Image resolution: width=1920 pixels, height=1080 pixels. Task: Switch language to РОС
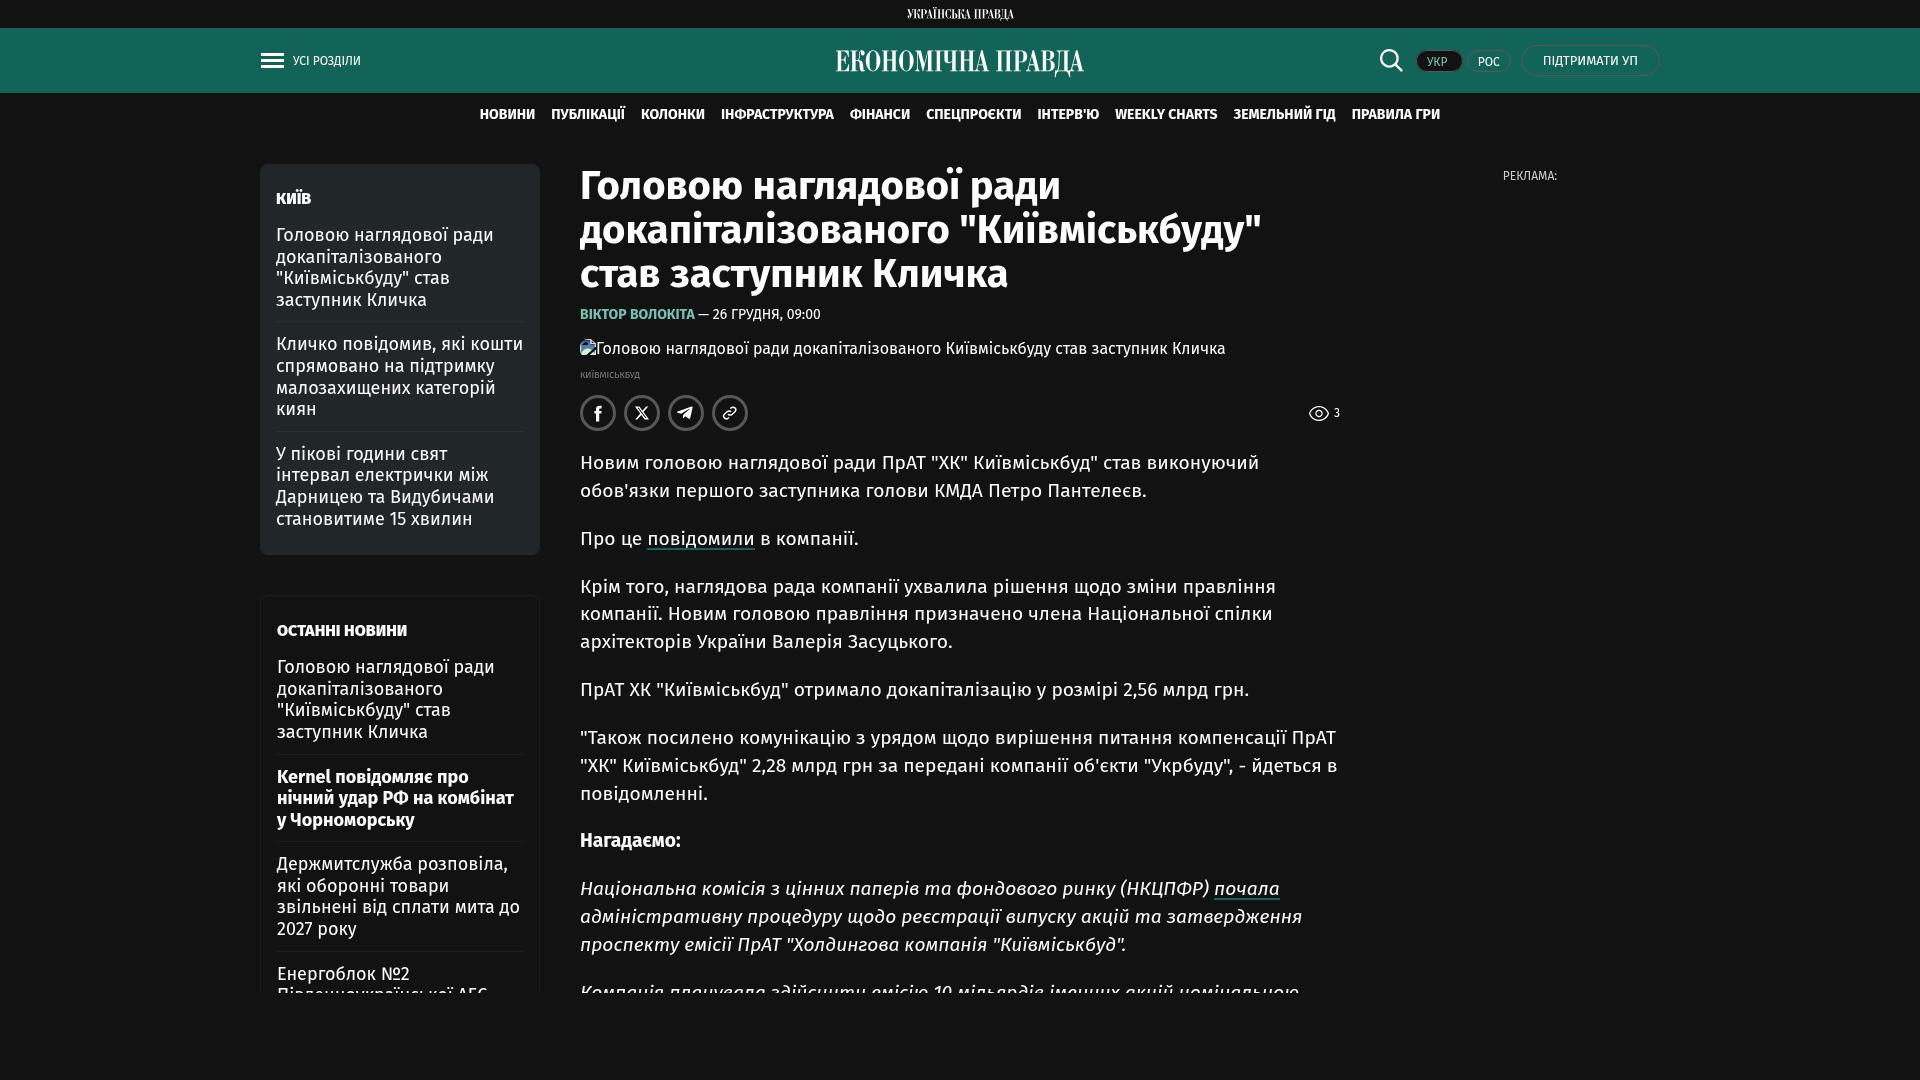(x=1488, y=61)
